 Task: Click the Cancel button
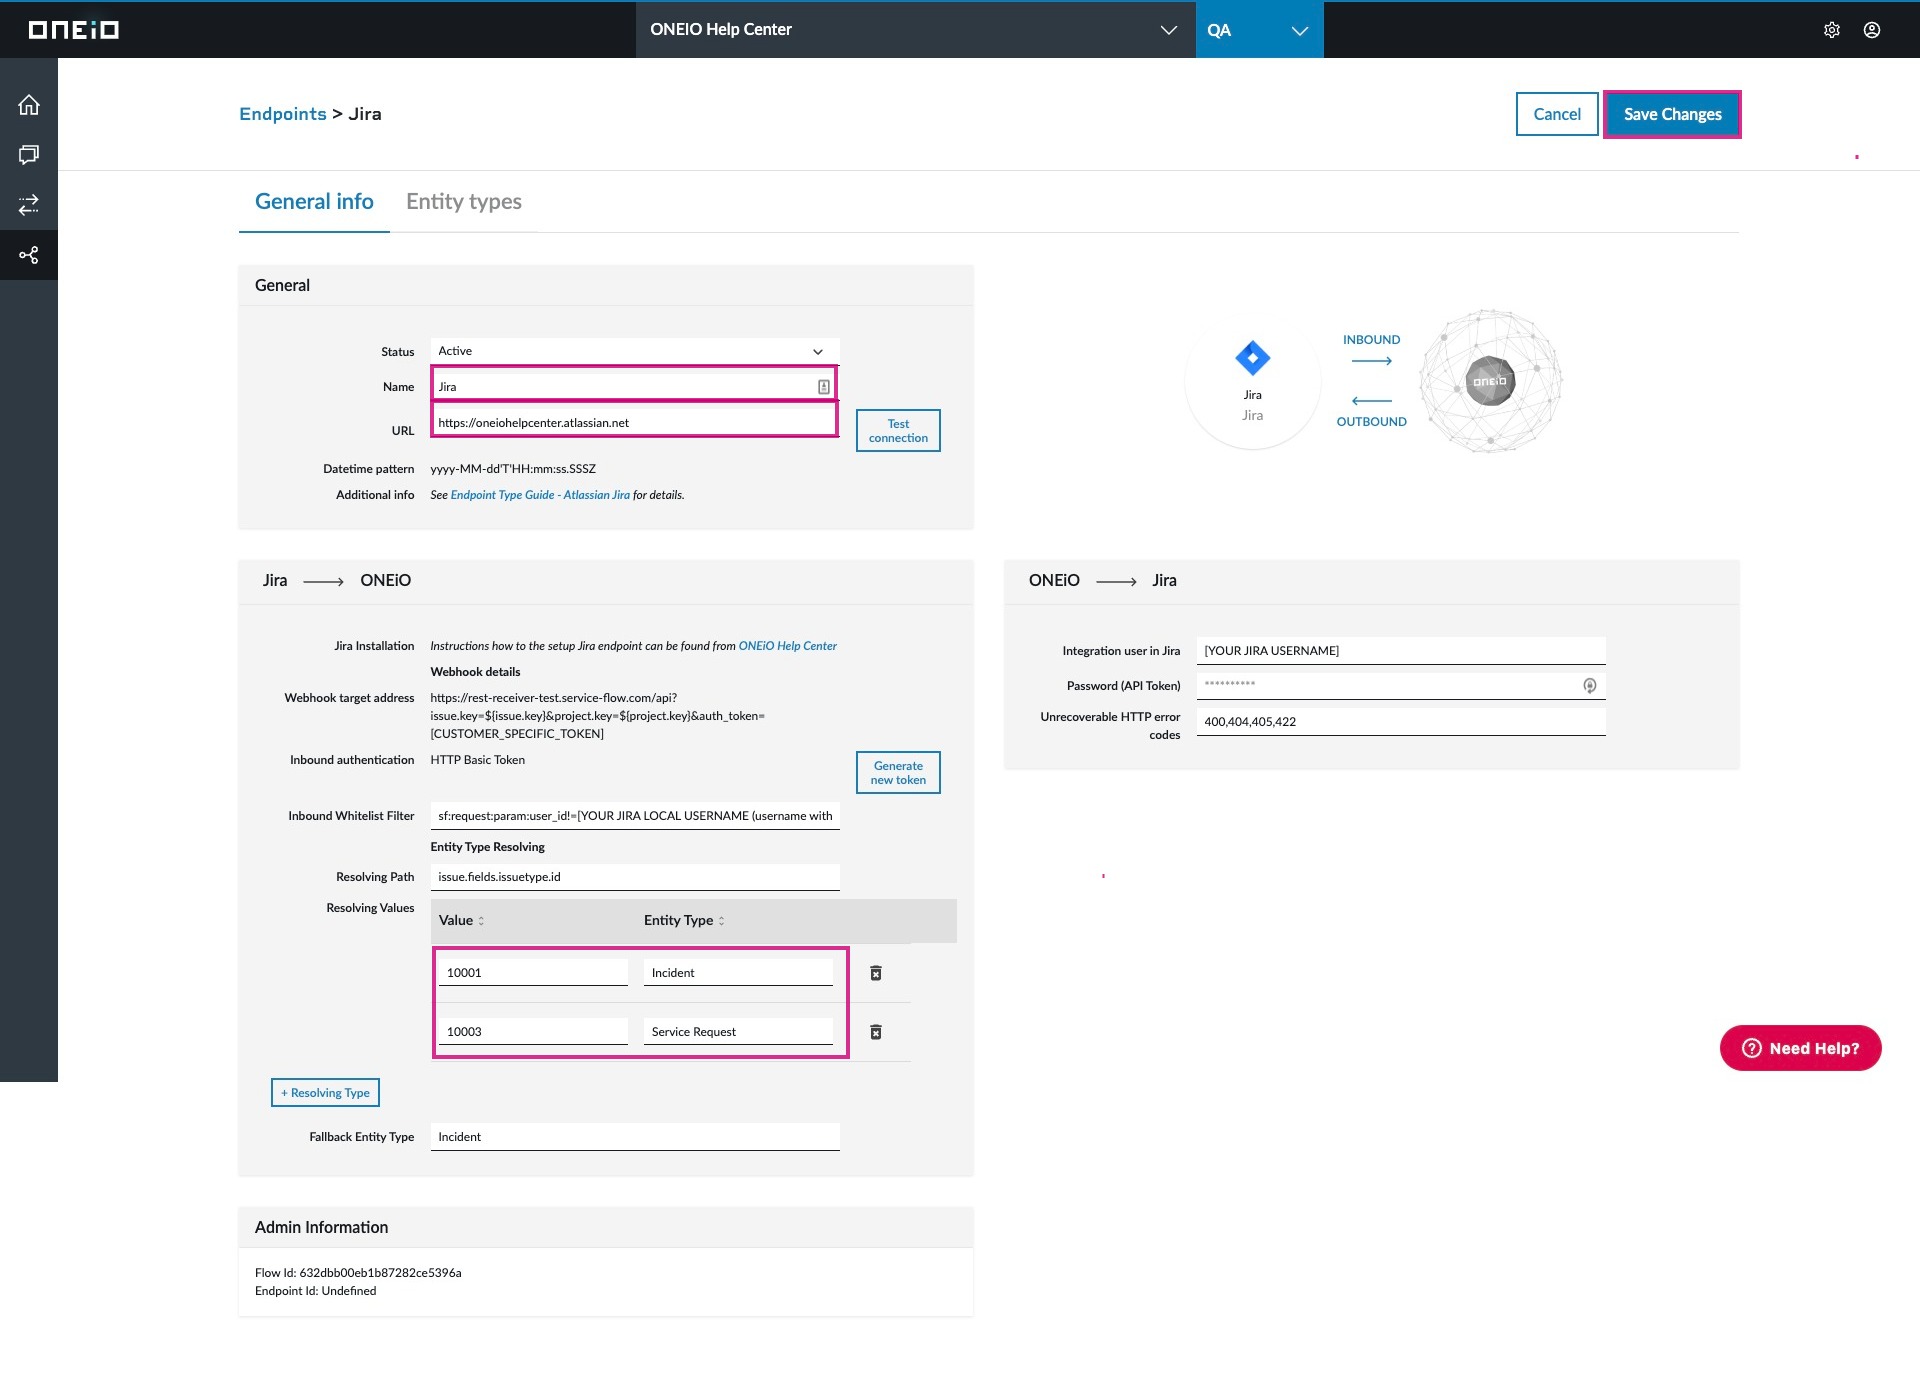pyautogui.click(x=1557, y=114)
